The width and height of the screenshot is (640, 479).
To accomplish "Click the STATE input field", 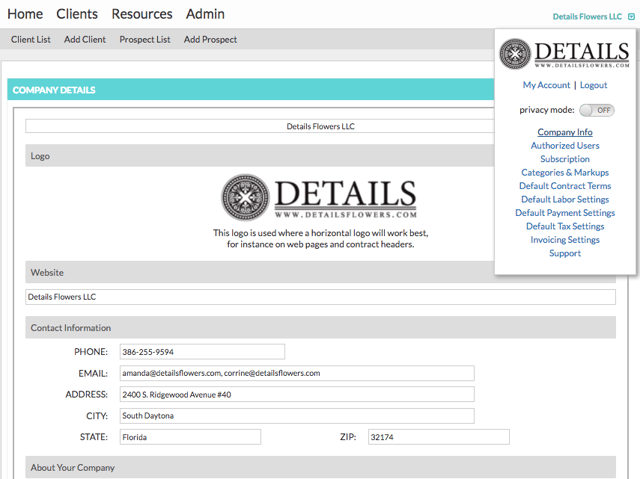I will coord(190,437).
